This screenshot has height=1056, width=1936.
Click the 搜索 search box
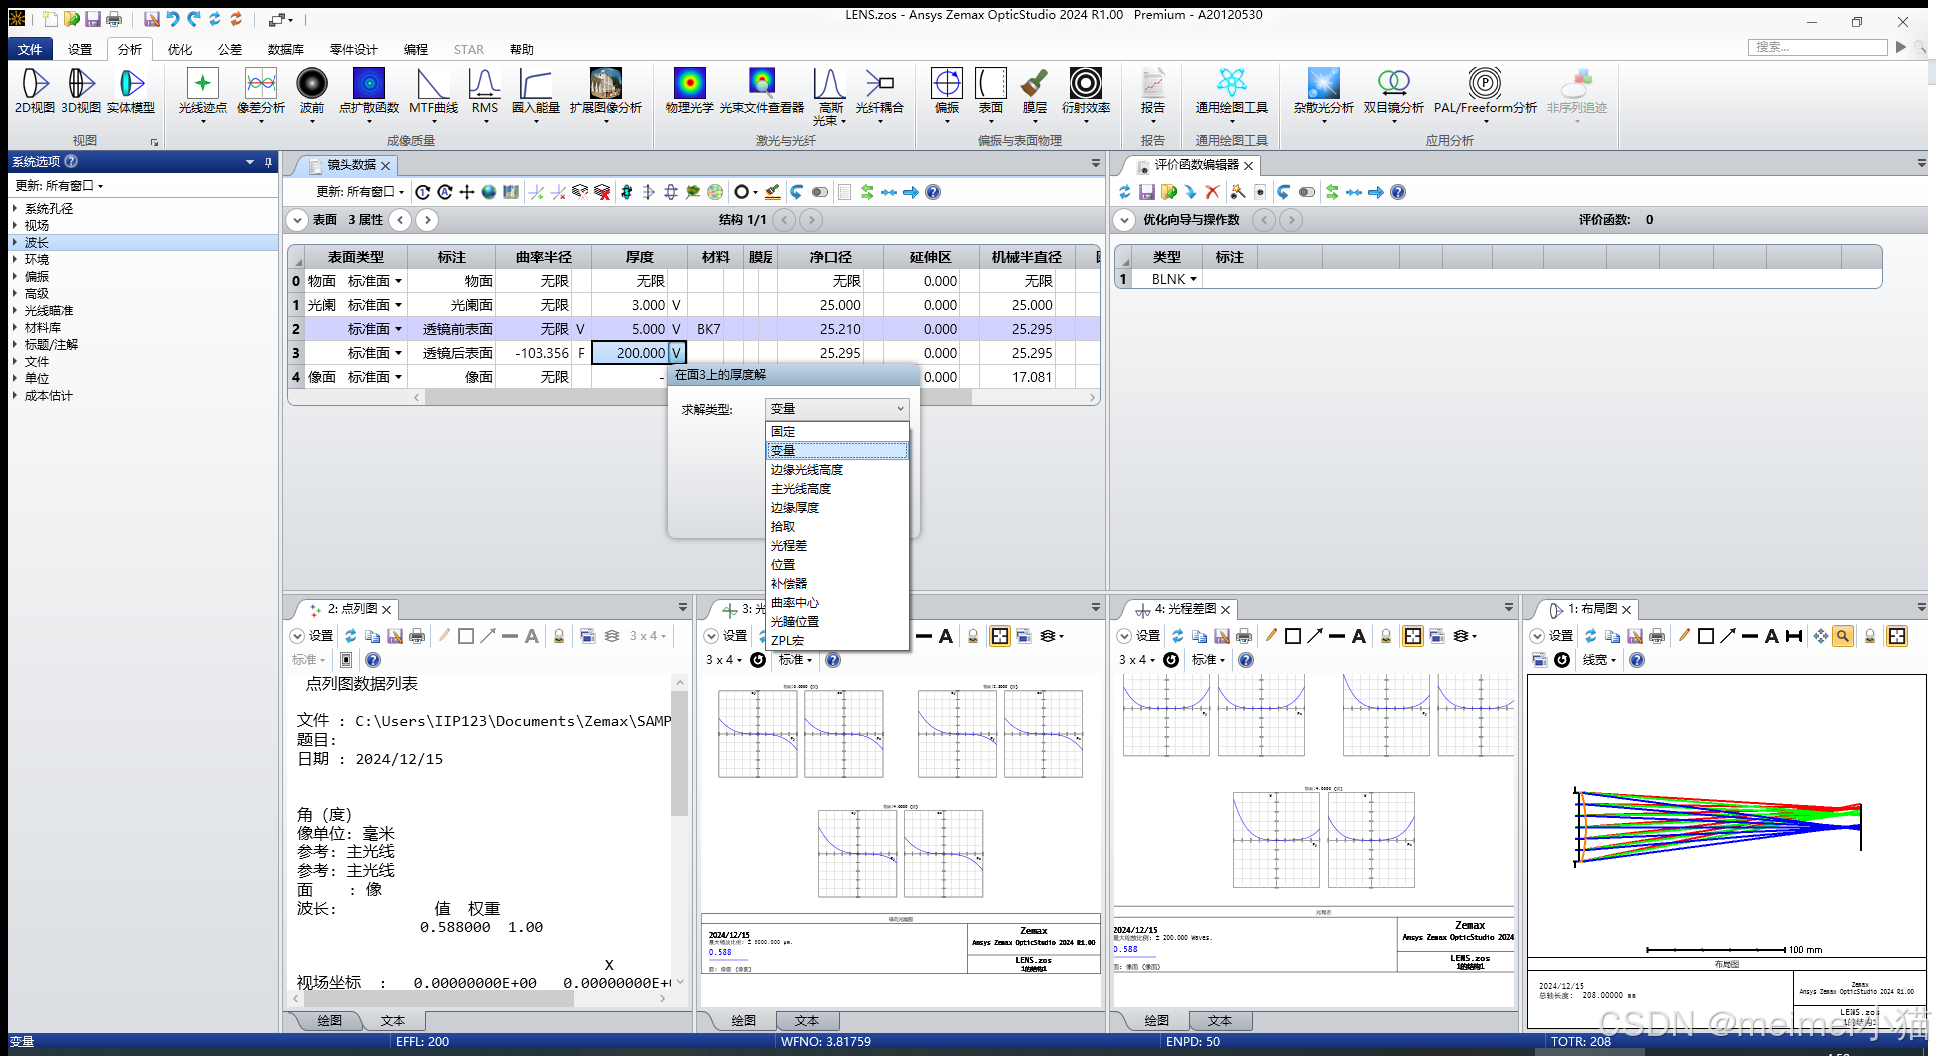click(x=1818, y=47)
